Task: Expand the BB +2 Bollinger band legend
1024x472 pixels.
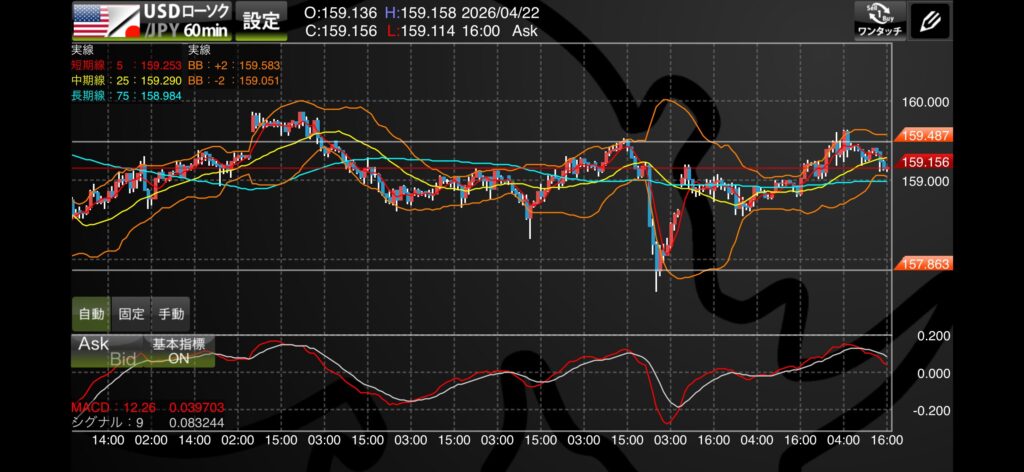Action: coord(234,65)
